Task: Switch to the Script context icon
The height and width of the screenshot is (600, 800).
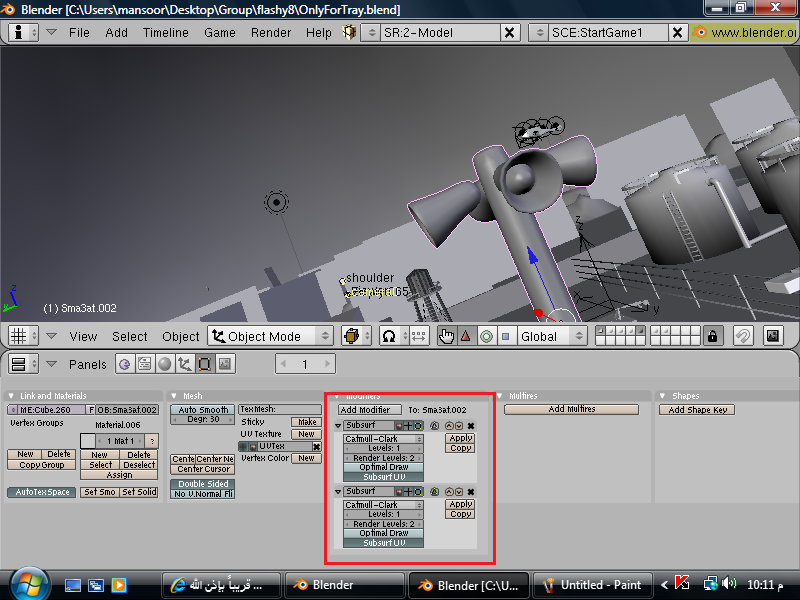Action: (x=145, y=364)
